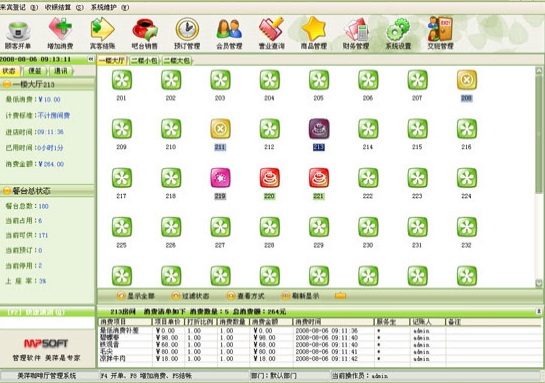The height and width of the screenshot is (383, 545).
Task: Select table 219 pink icon
Action: coord(220,178)
